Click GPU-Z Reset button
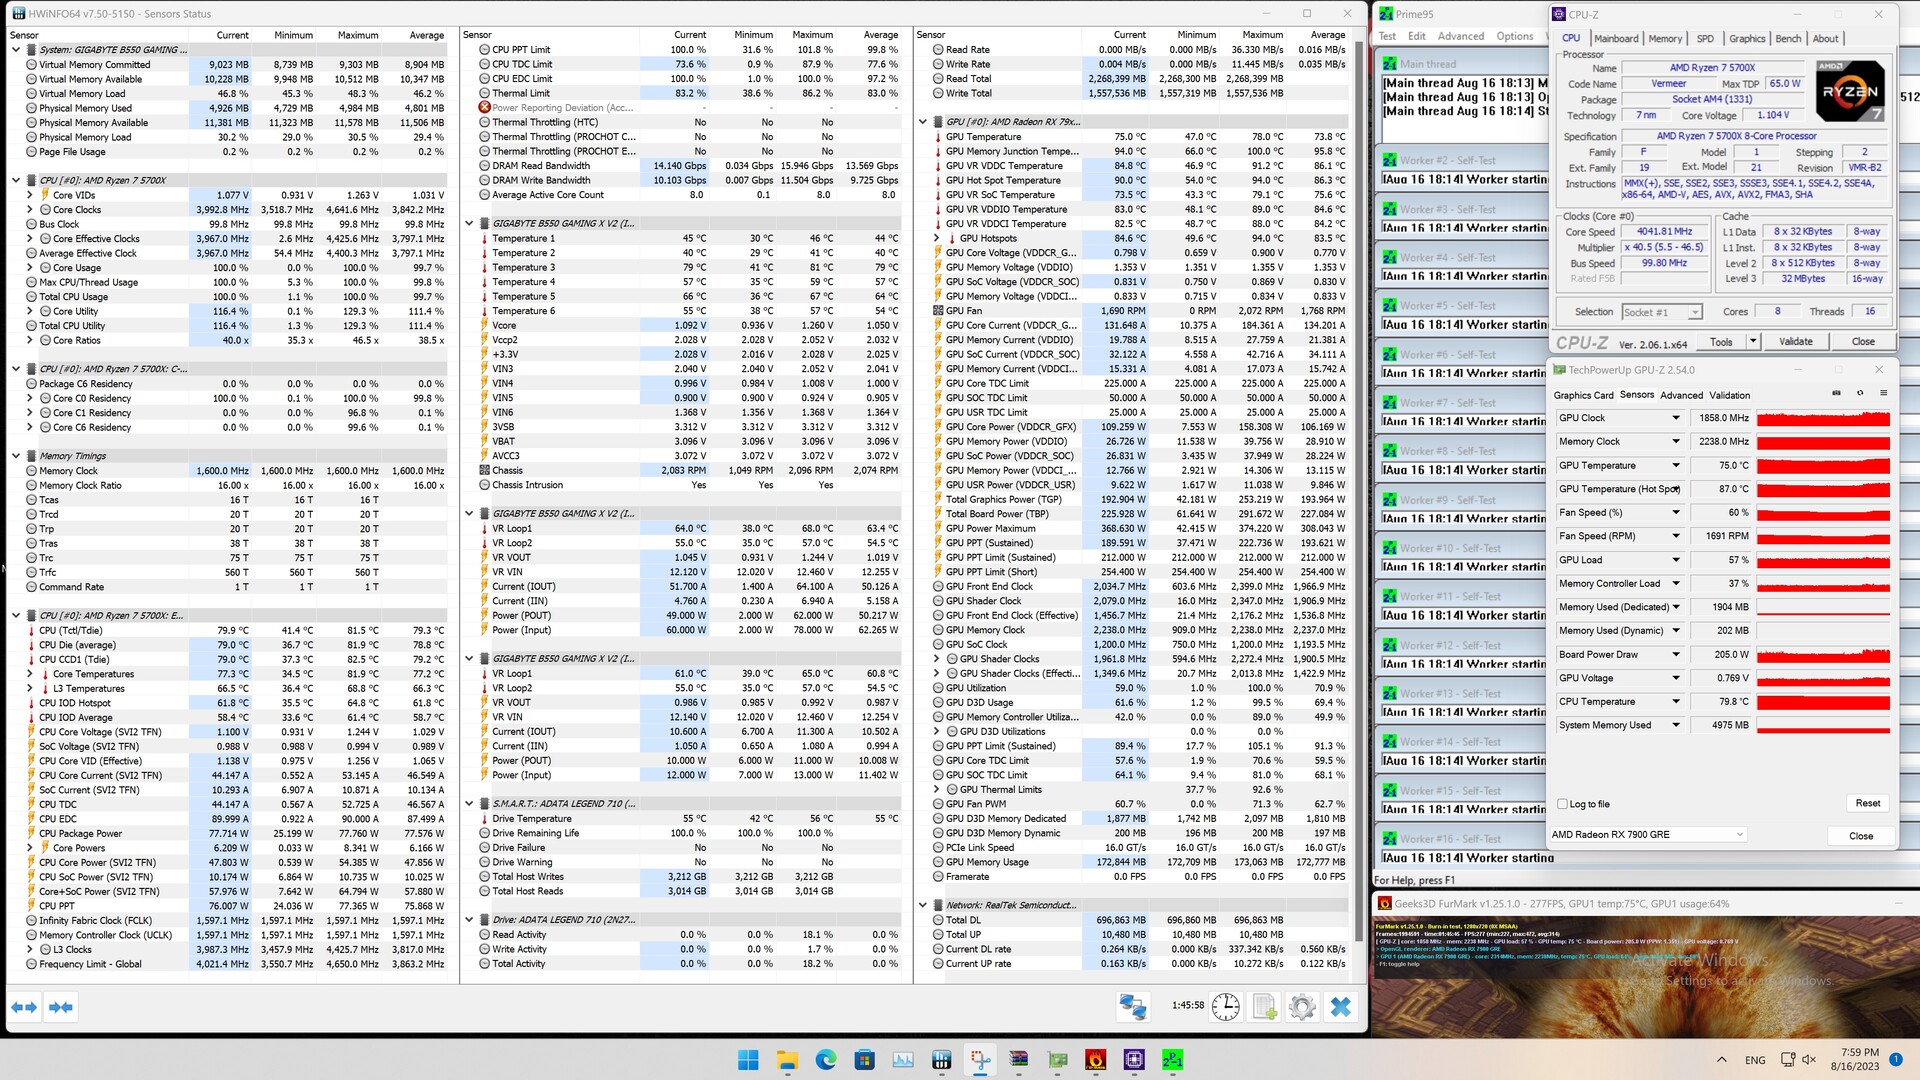Screen dimensions: 1920x1080 tap(1867, 803)
